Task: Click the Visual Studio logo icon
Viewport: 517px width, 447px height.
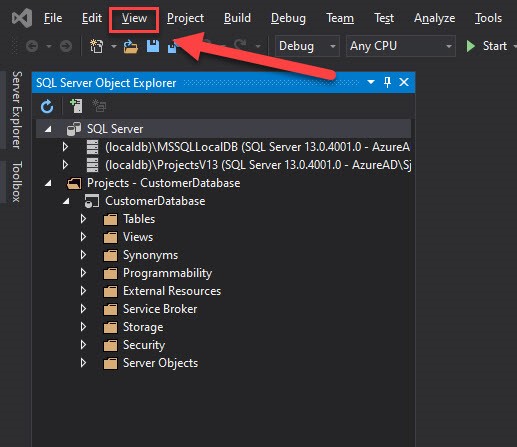Action: click(22, 18)
